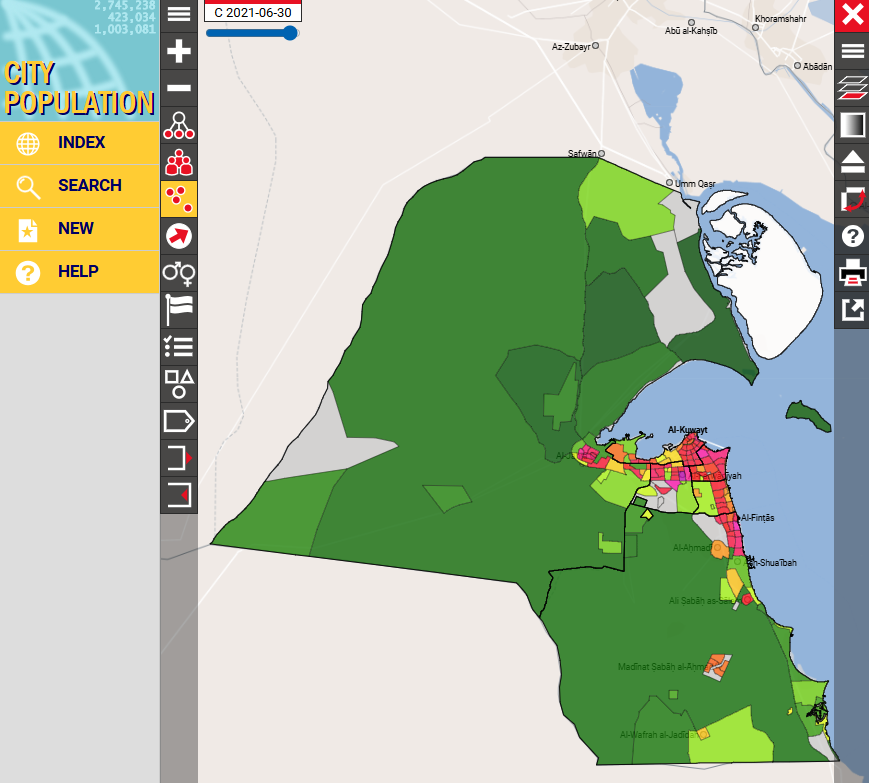Click the rotate view icon

coord(852,199)
